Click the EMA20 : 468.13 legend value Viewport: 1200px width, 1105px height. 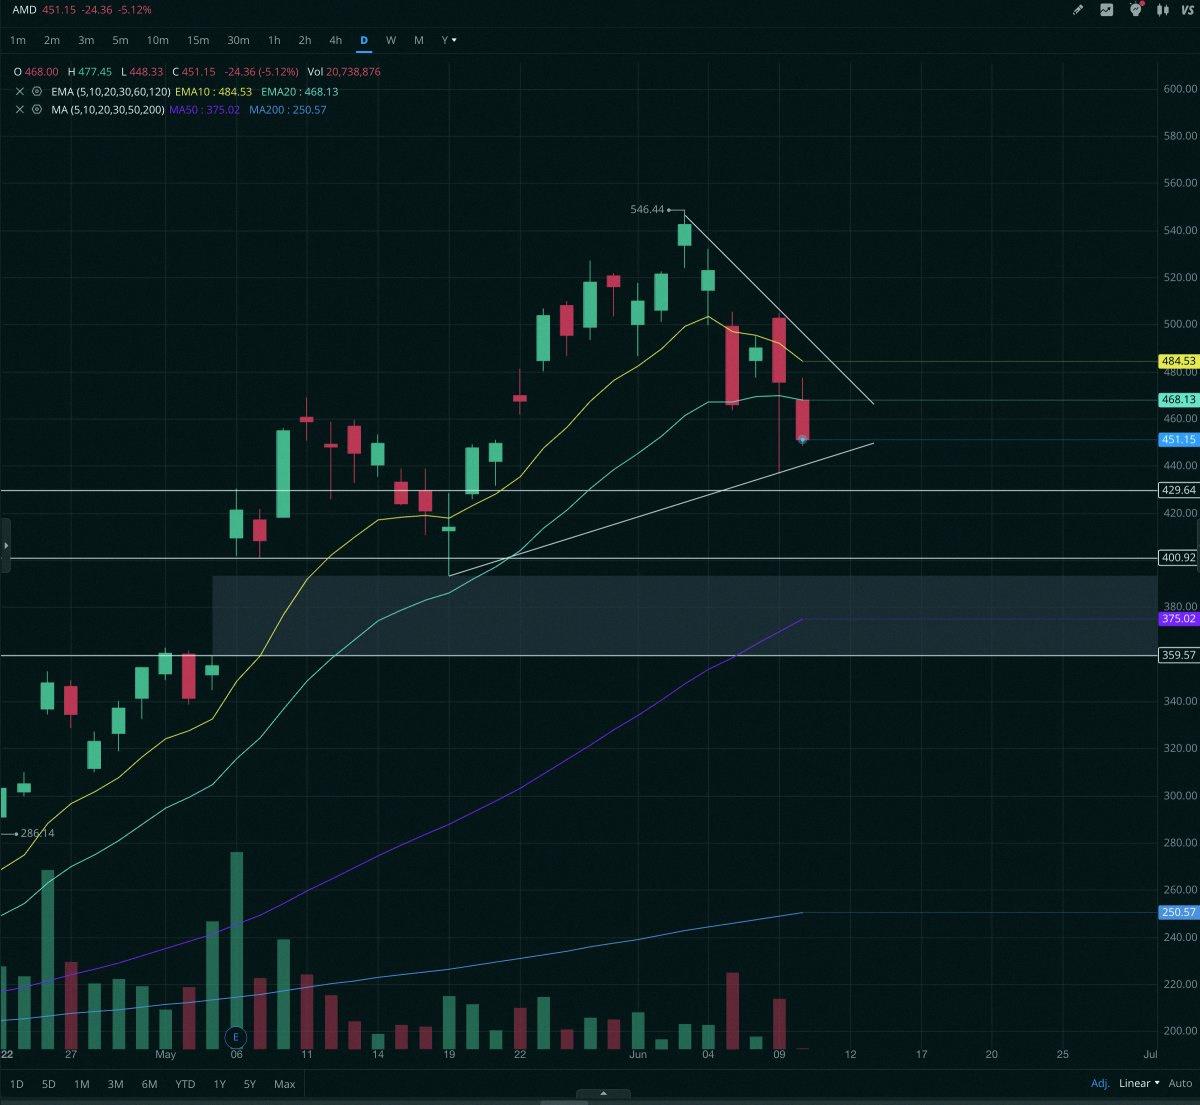(x=300, y=91)
